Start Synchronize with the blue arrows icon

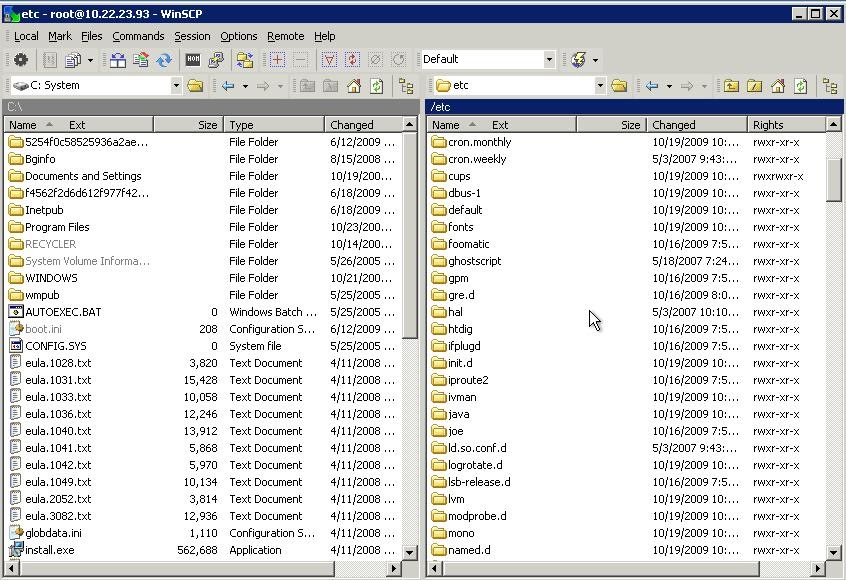(165, 60)
